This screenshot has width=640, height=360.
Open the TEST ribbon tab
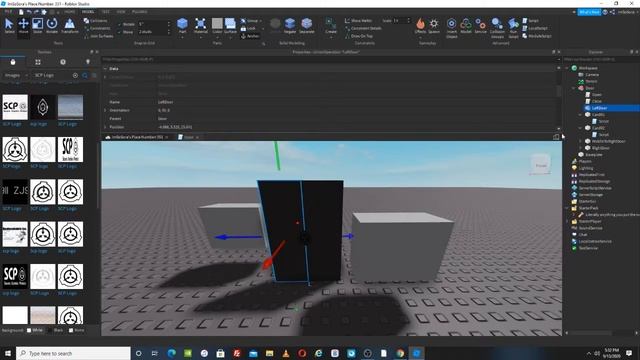pos(105,12)
